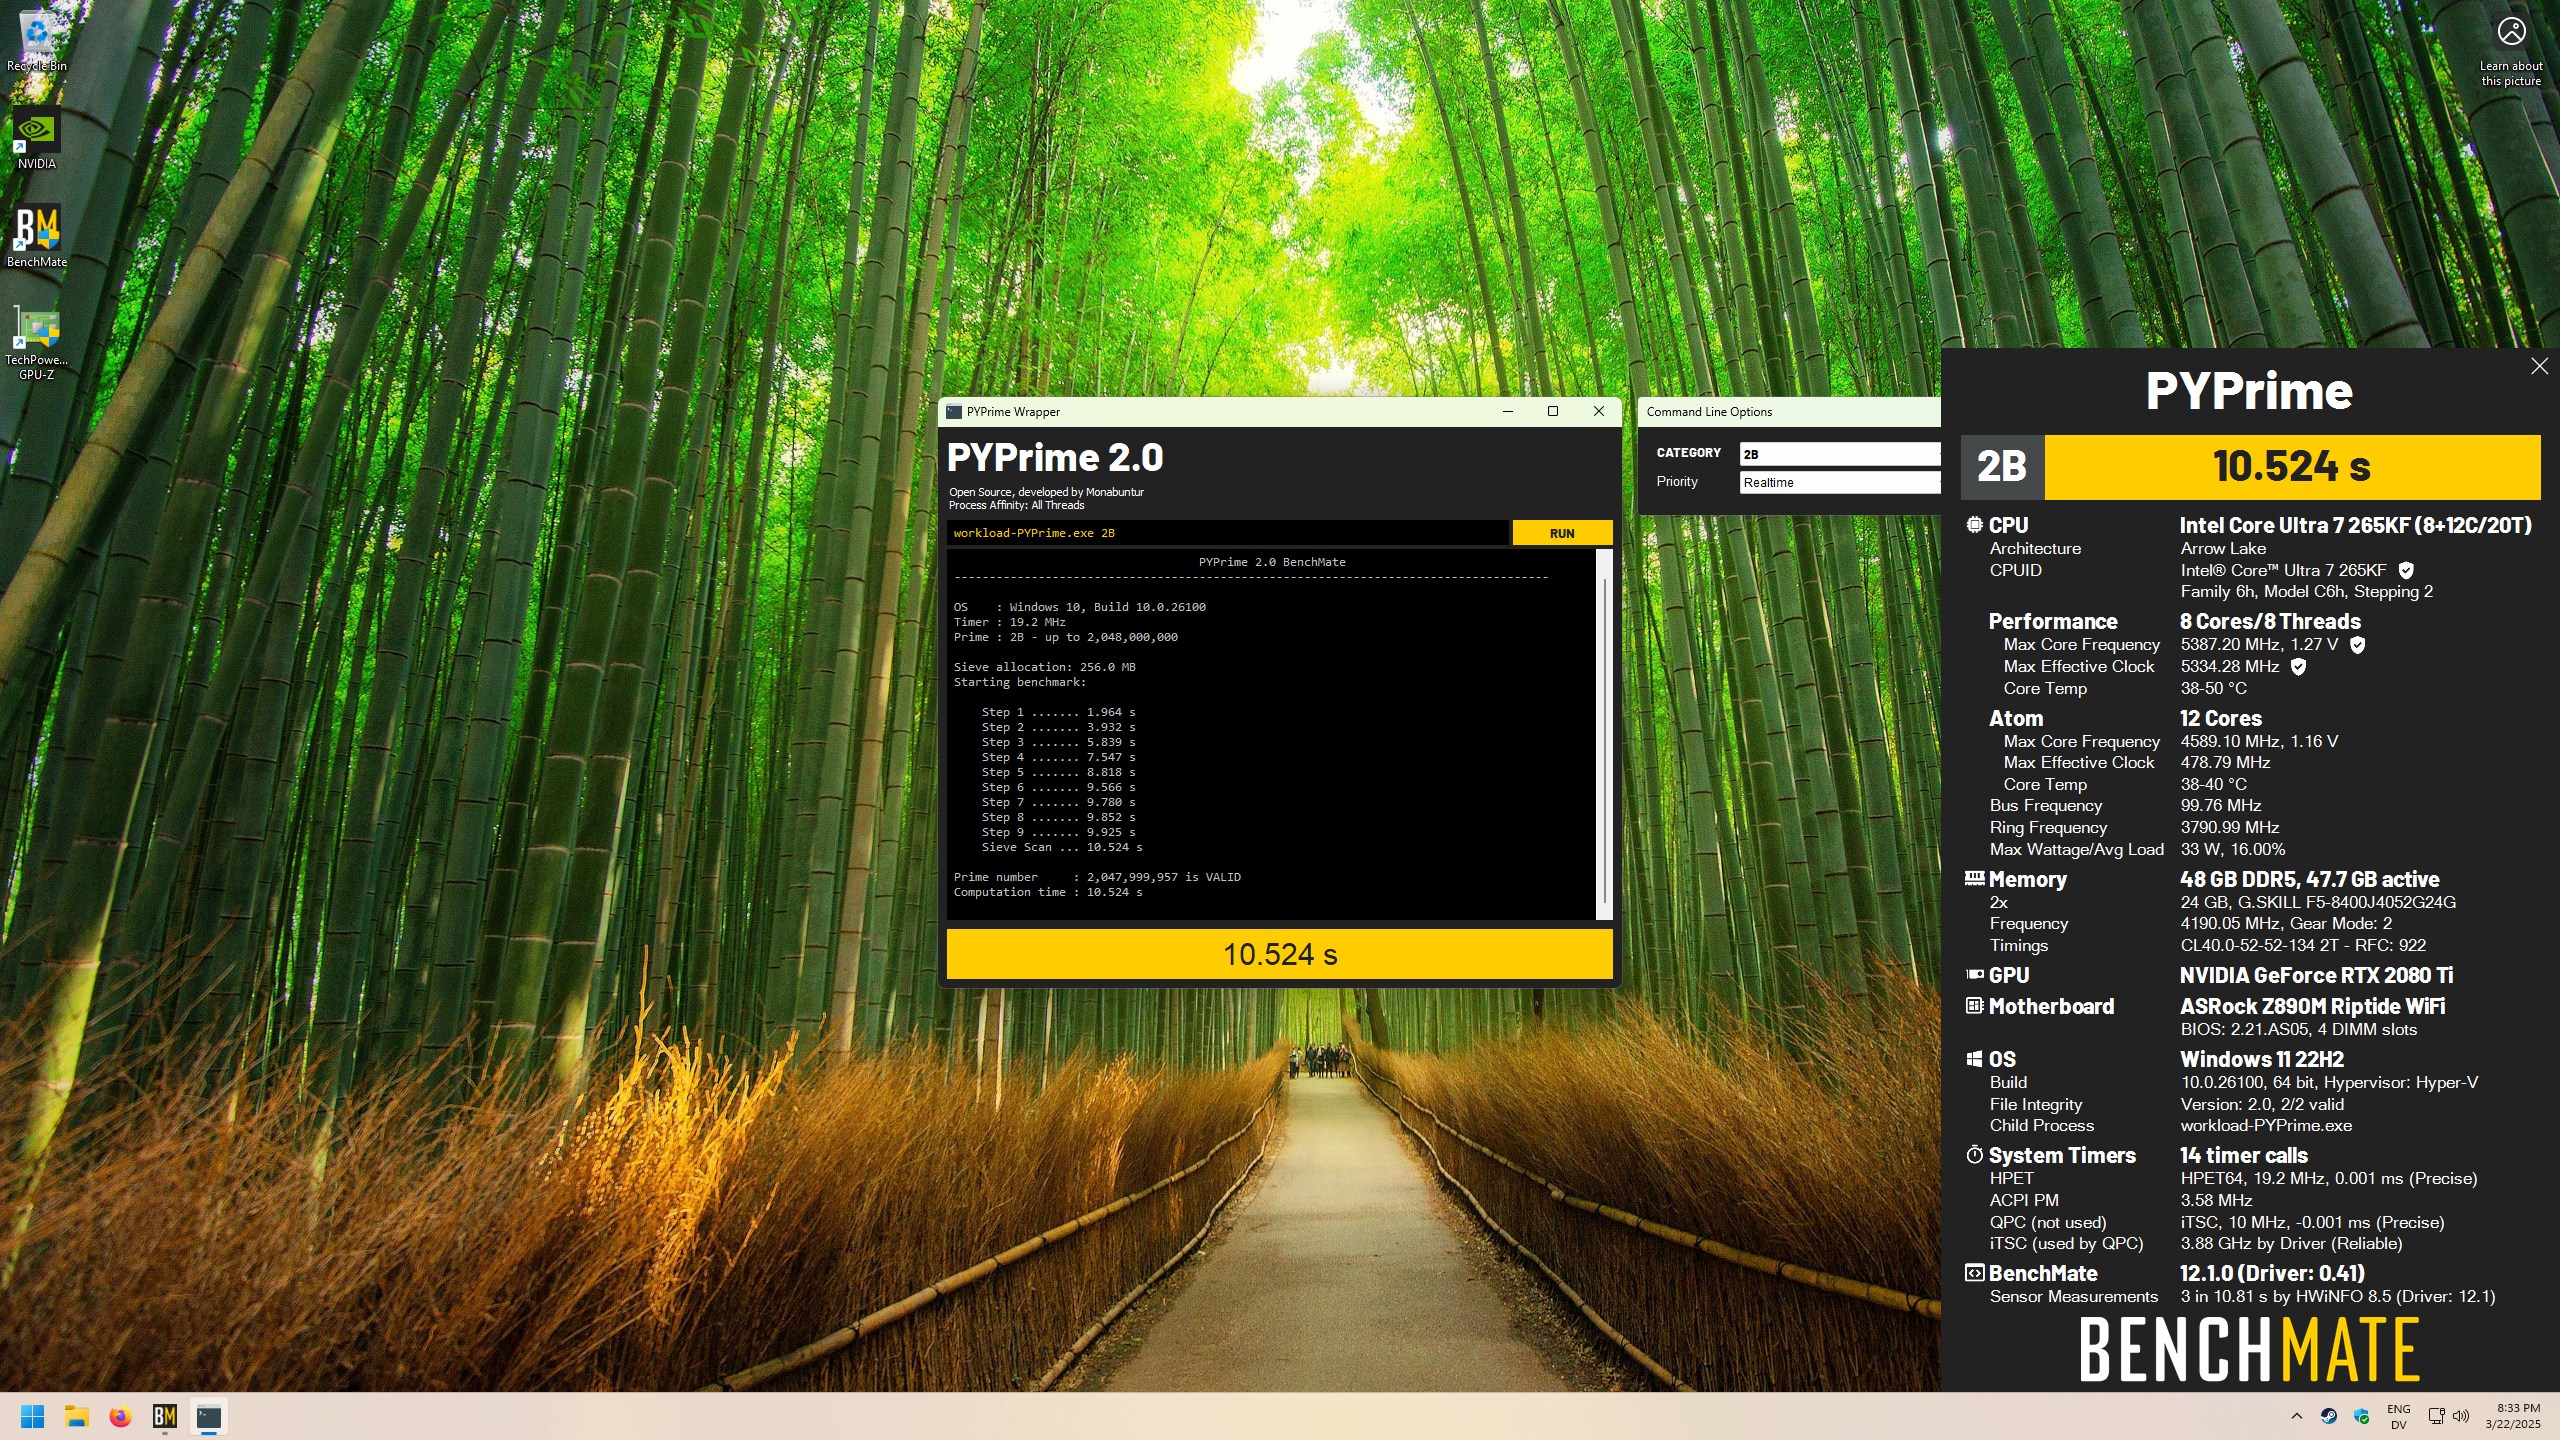Image resolution: width=2560 pixels, height=1440 pixels.
Task: Click the shield beside Max Effective Clock 5334.28 MHz
Action: pyautogui.click(x=2298, y=667)
